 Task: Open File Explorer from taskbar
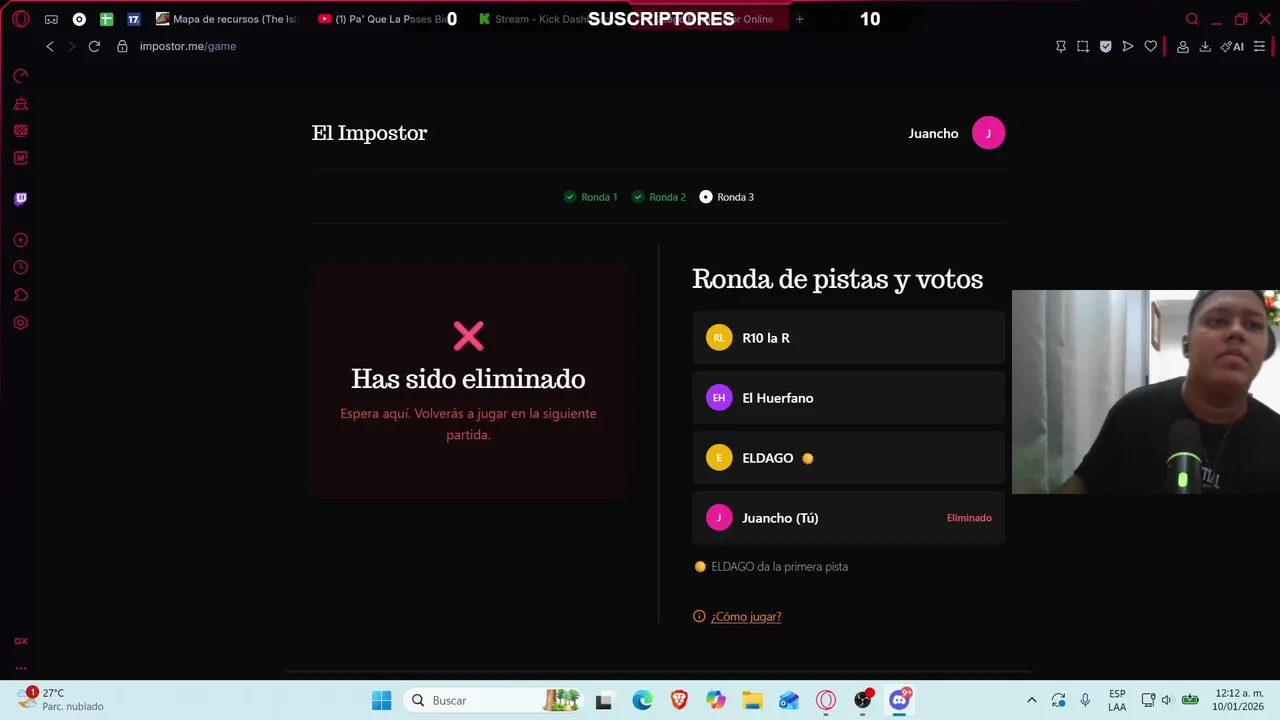pos(752,701)
